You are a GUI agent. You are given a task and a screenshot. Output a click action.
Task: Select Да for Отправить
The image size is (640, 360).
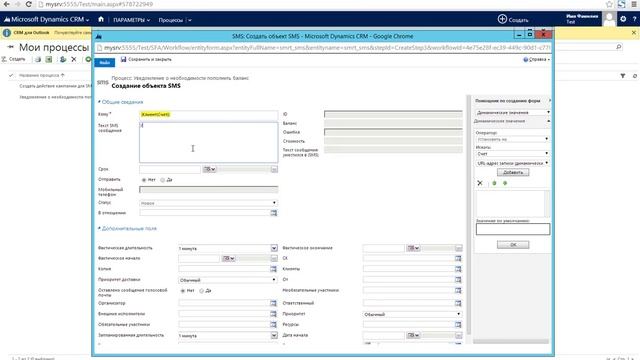(162, 180)
